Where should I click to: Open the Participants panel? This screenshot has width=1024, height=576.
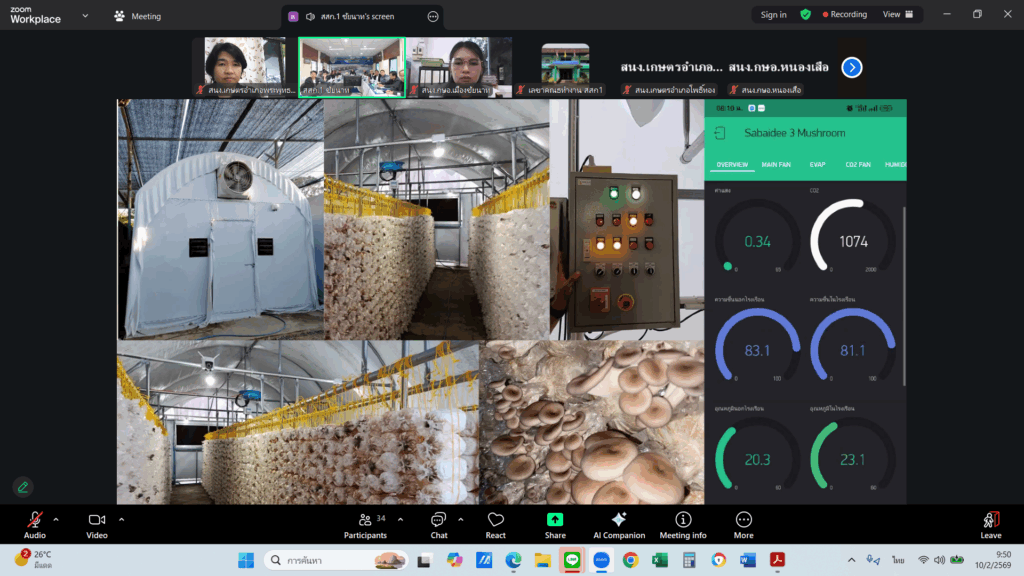[366, 520]
